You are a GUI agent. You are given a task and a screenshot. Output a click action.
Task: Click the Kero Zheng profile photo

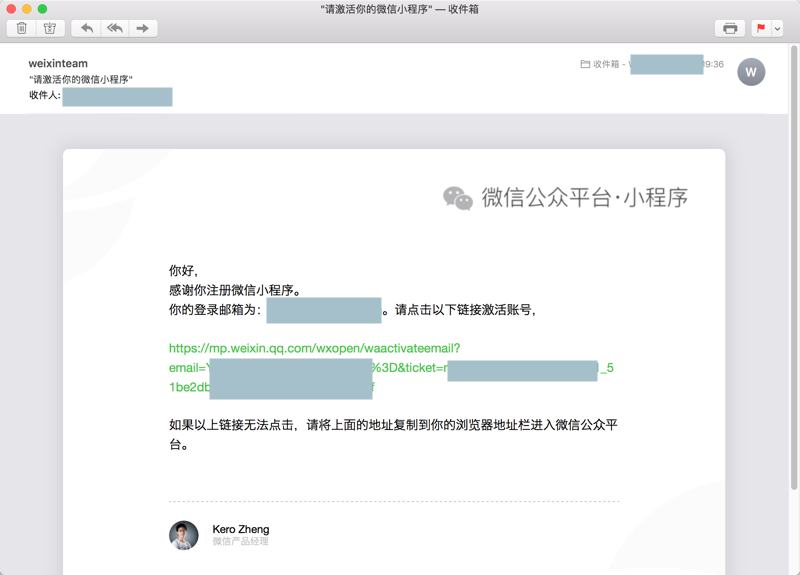[x=184, y=535]
